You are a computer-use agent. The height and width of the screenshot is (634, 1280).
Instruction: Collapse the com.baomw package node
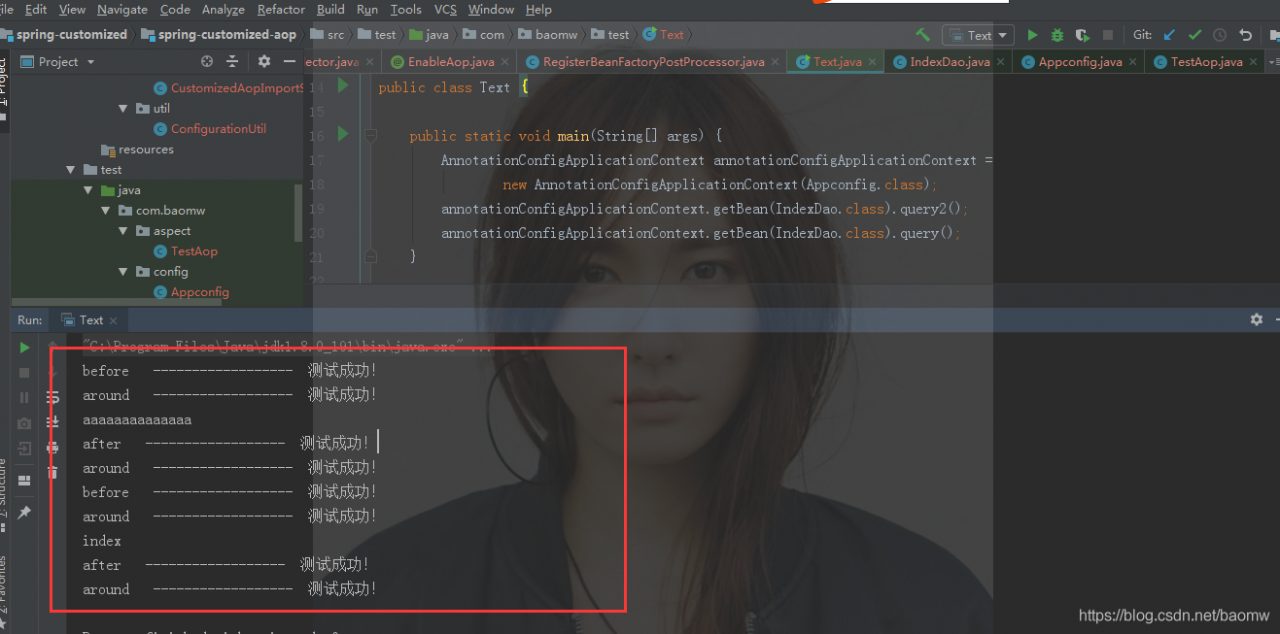(x=106, y=211)
